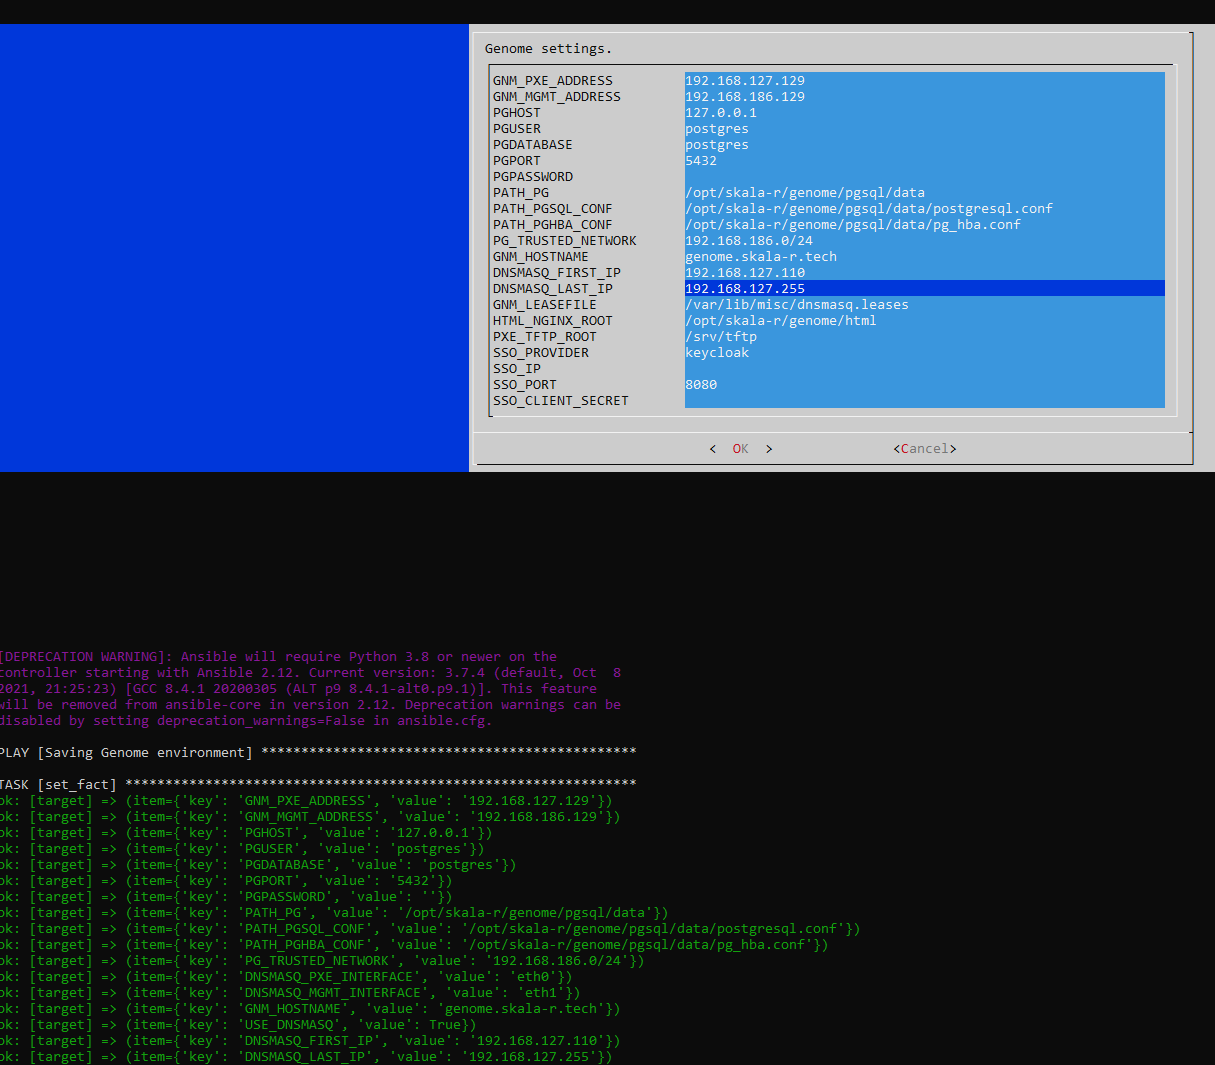Select the GNM_MGMT_ADDRESS input field

click(924, 97)
